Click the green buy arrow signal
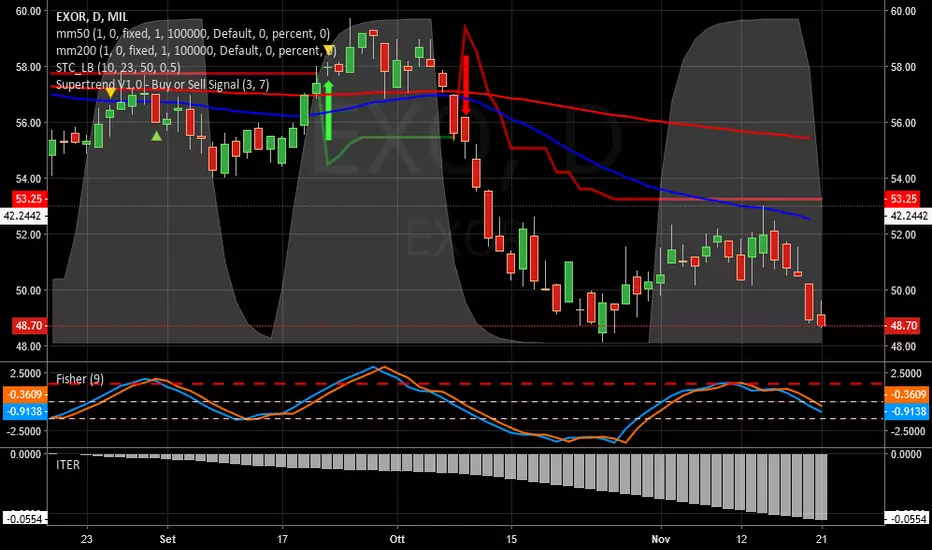Viewport: 932px width, 550px height. coord(328,111)
